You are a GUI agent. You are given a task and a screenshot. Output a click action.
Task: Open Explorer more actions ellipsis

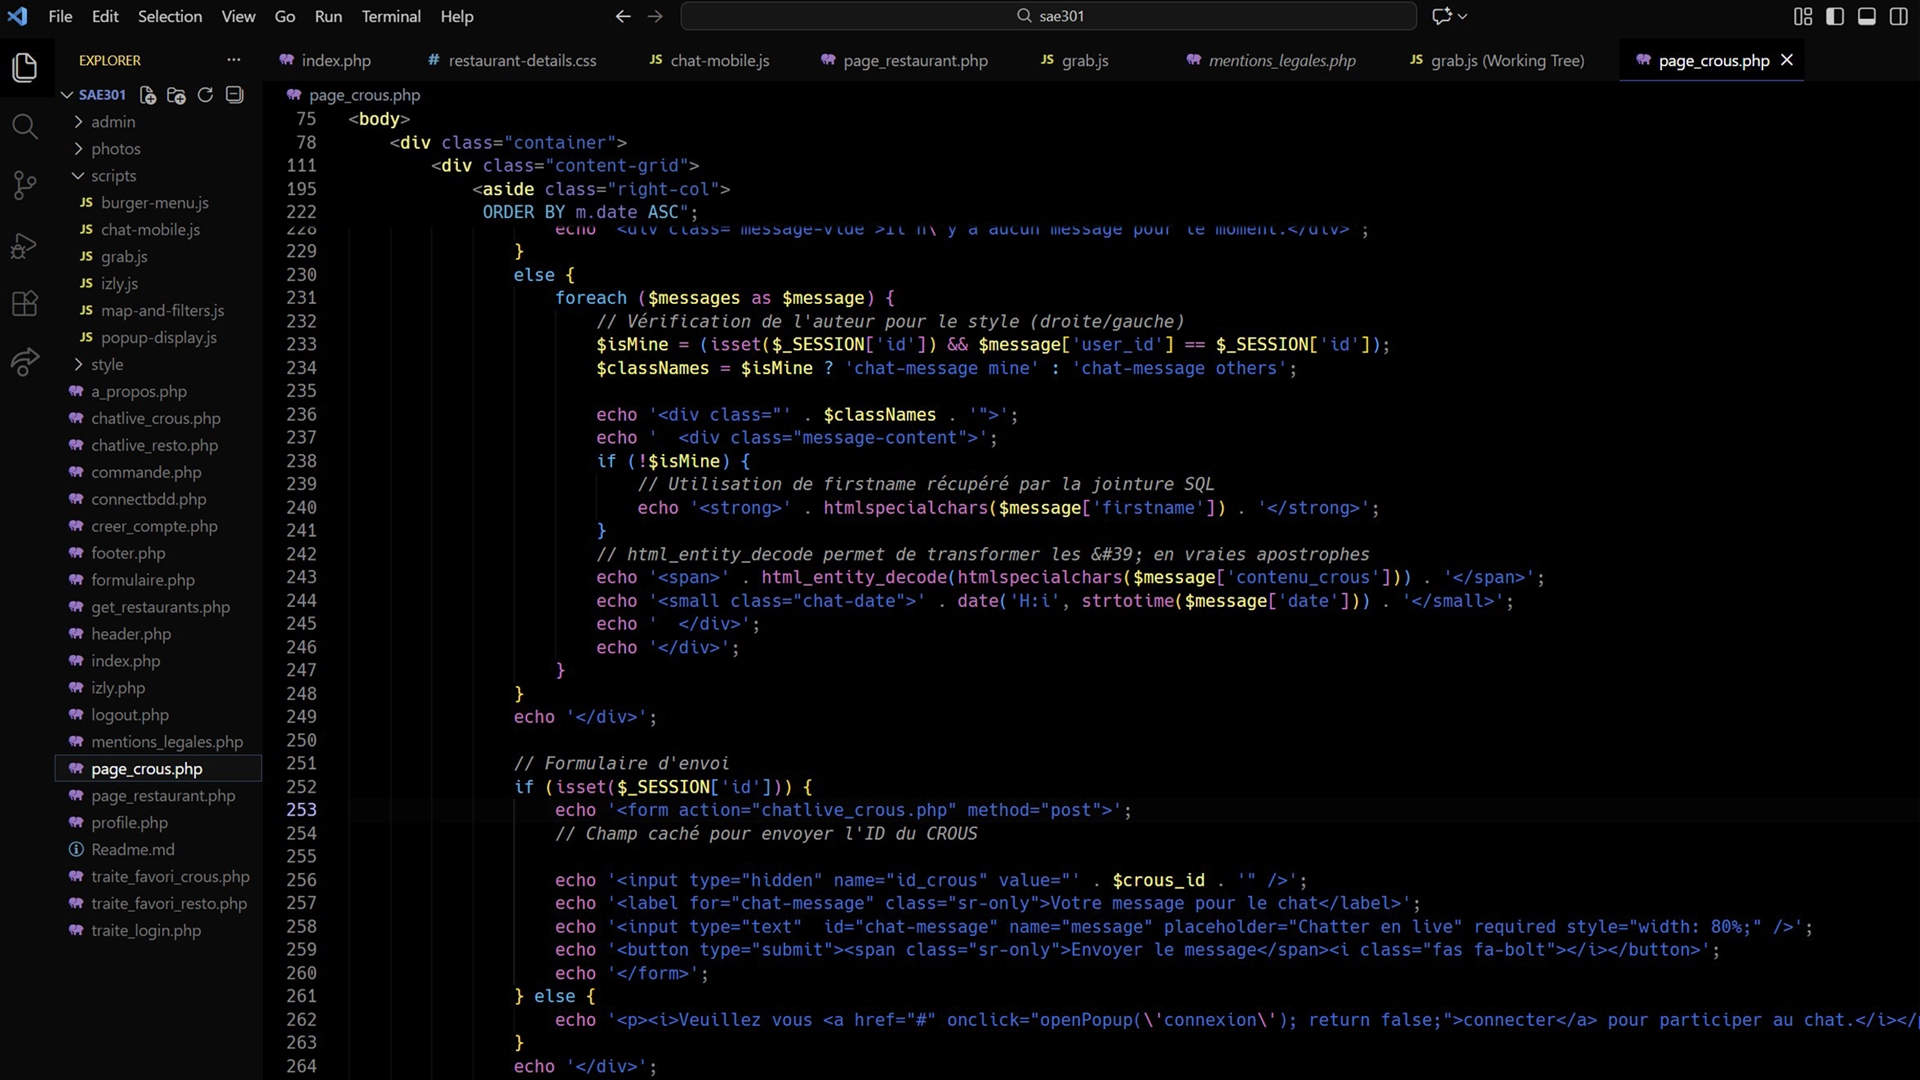(x=234, y=60)
